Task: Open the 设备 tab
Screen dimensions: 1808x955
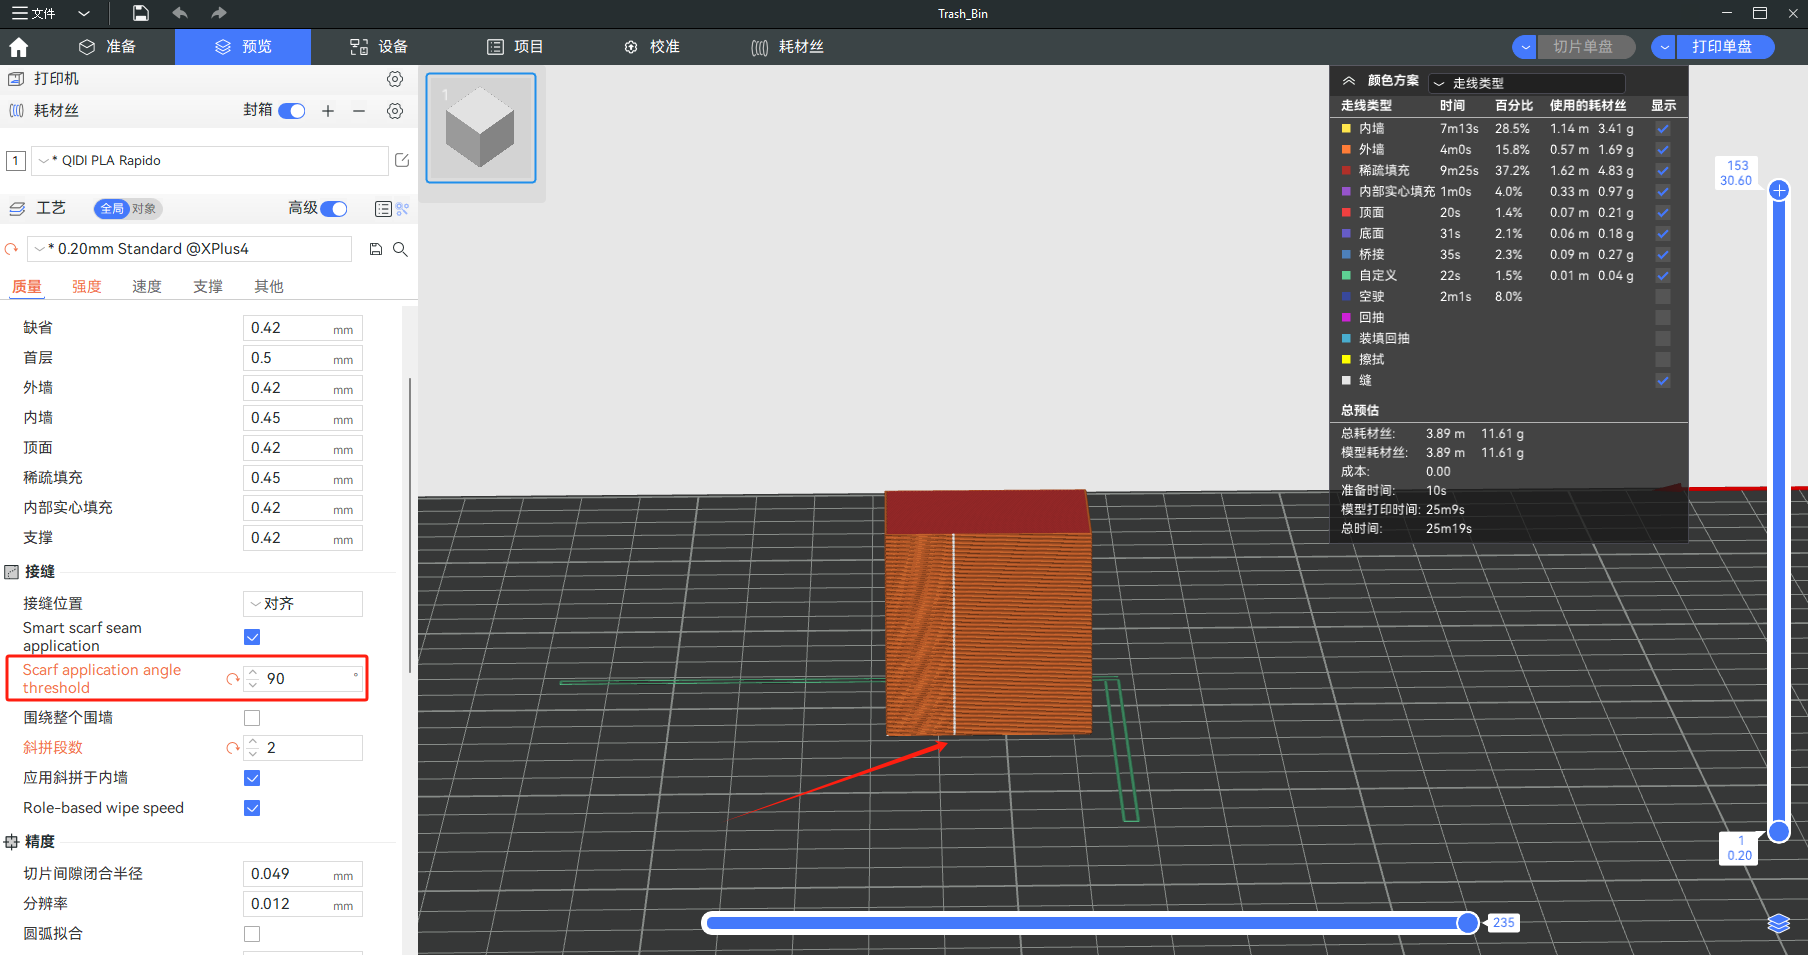Action: 379,47
